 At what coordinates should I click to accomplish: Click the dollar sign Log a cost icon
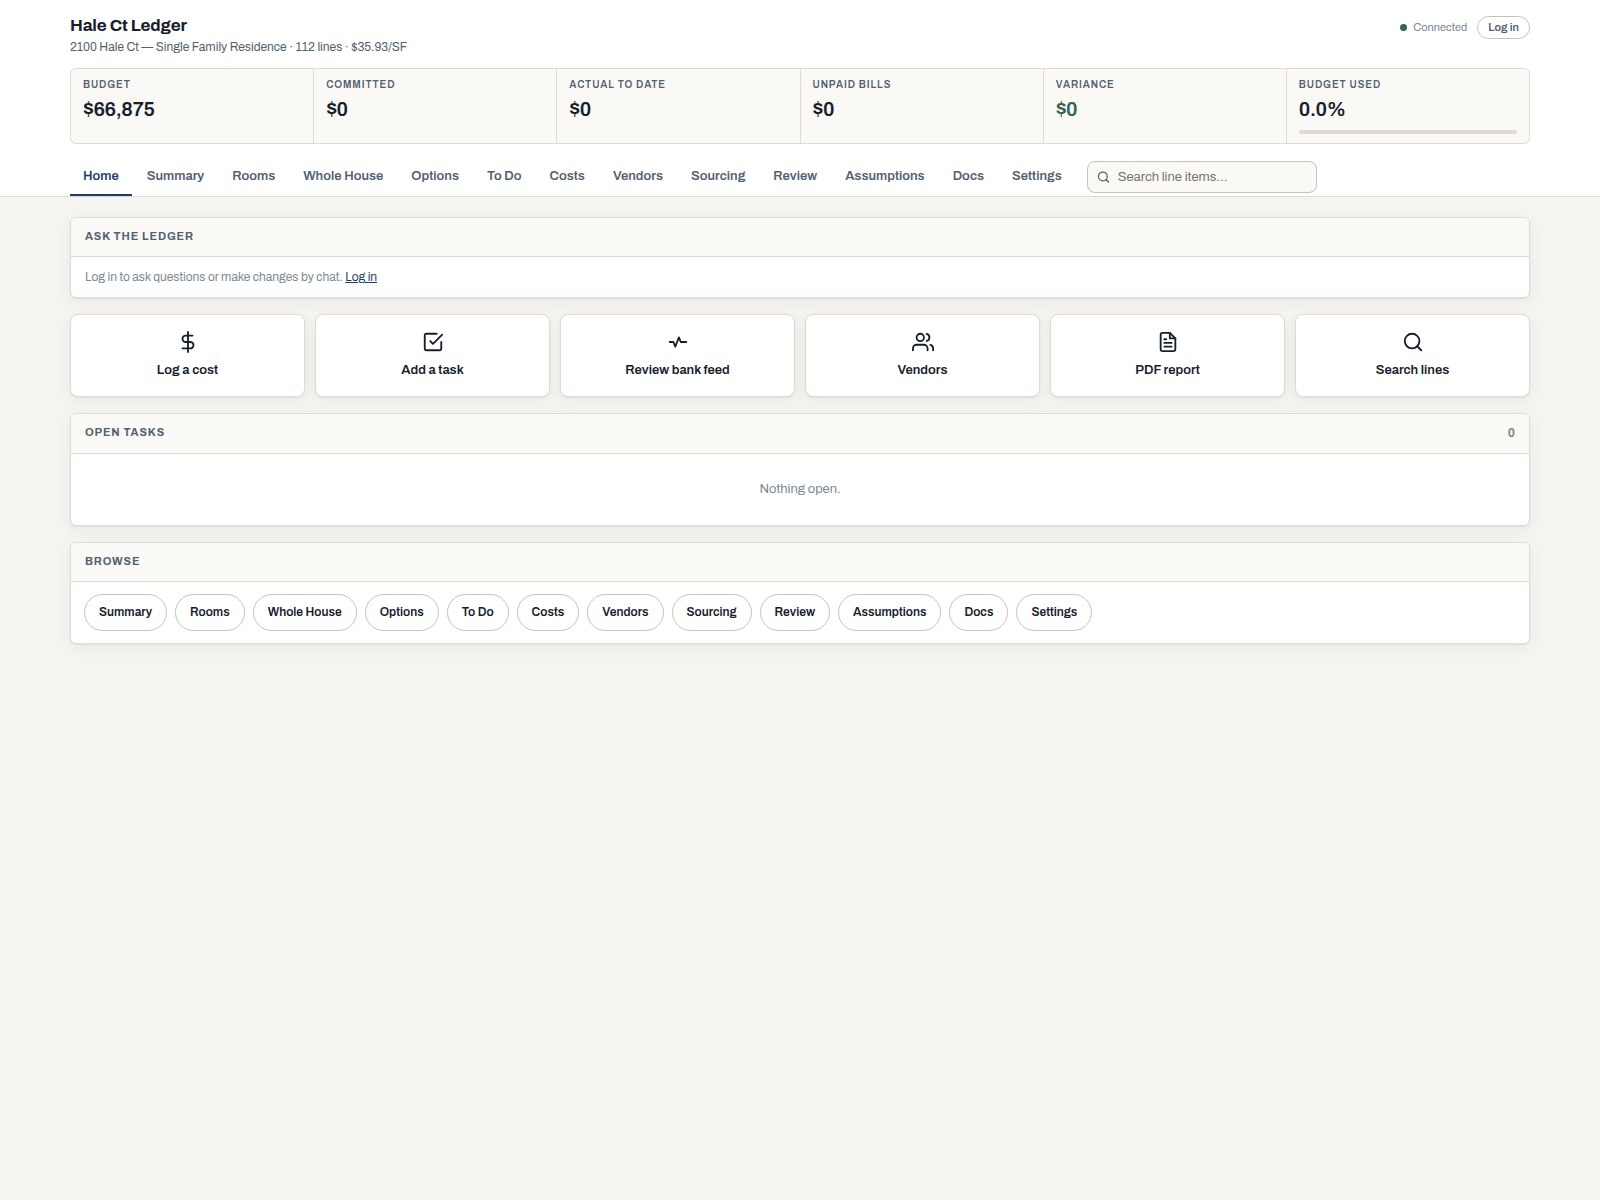[187, 342]
